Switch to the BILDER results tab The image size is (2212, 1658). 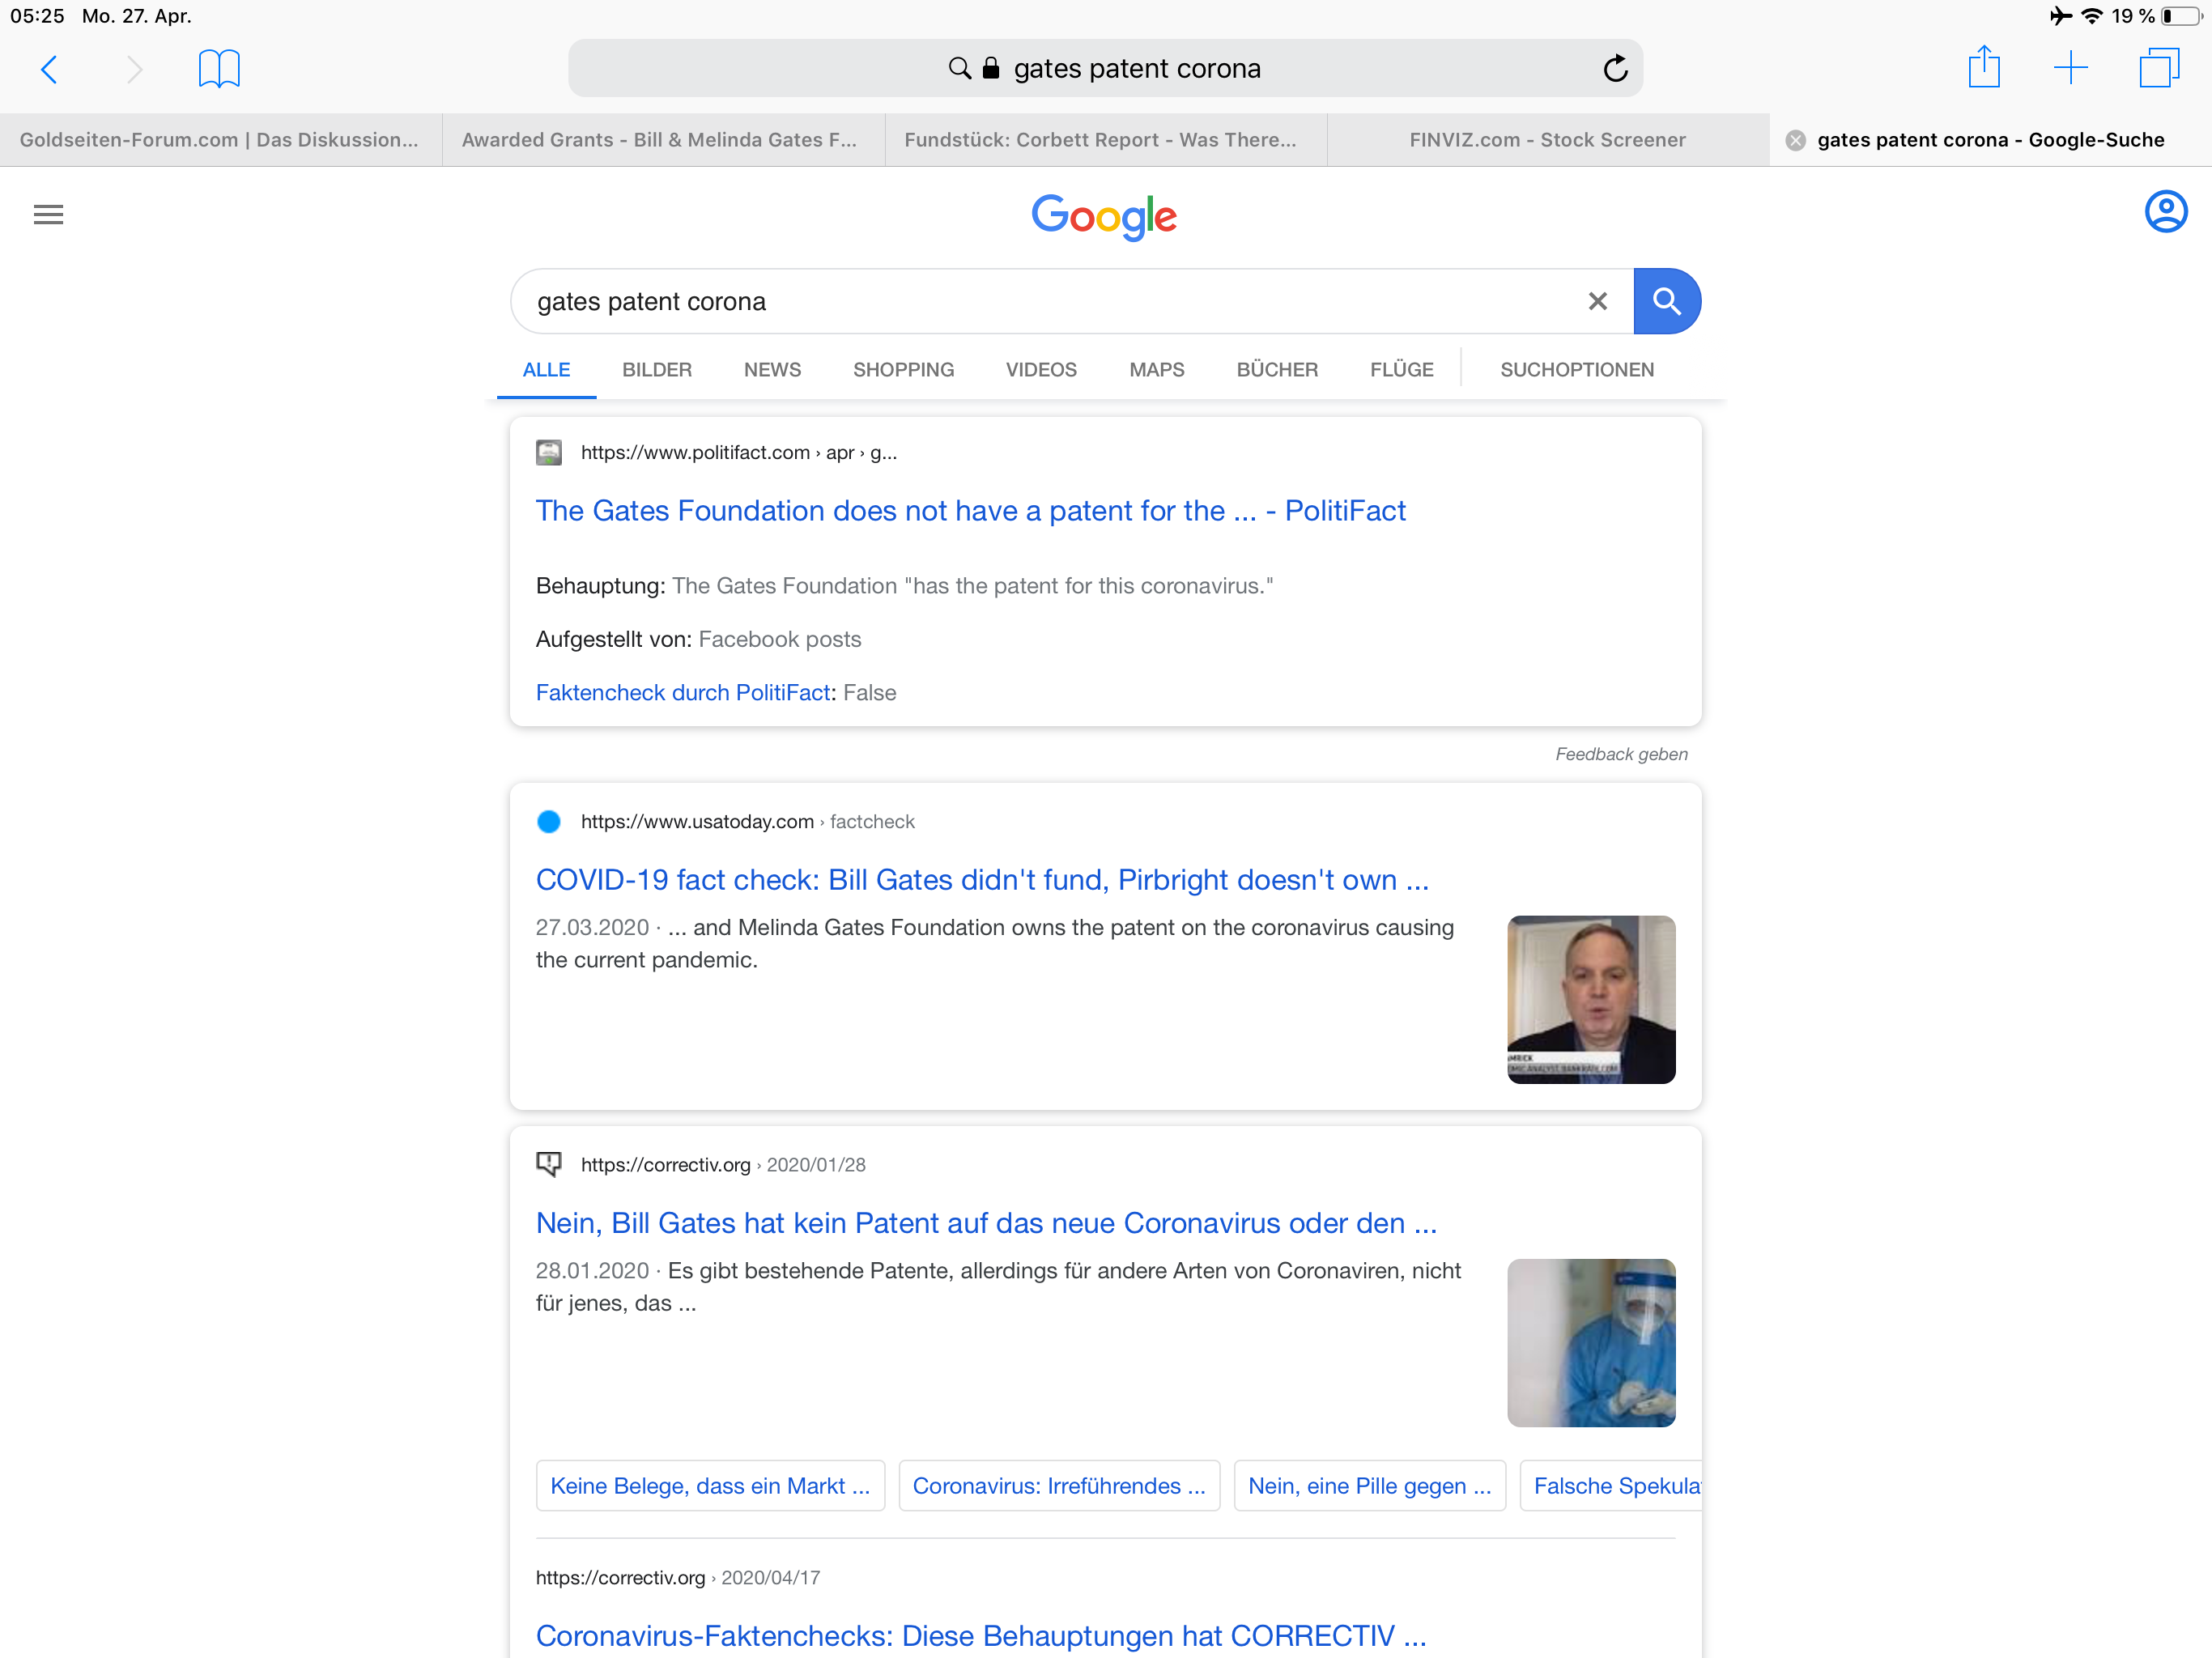[656, 370]
